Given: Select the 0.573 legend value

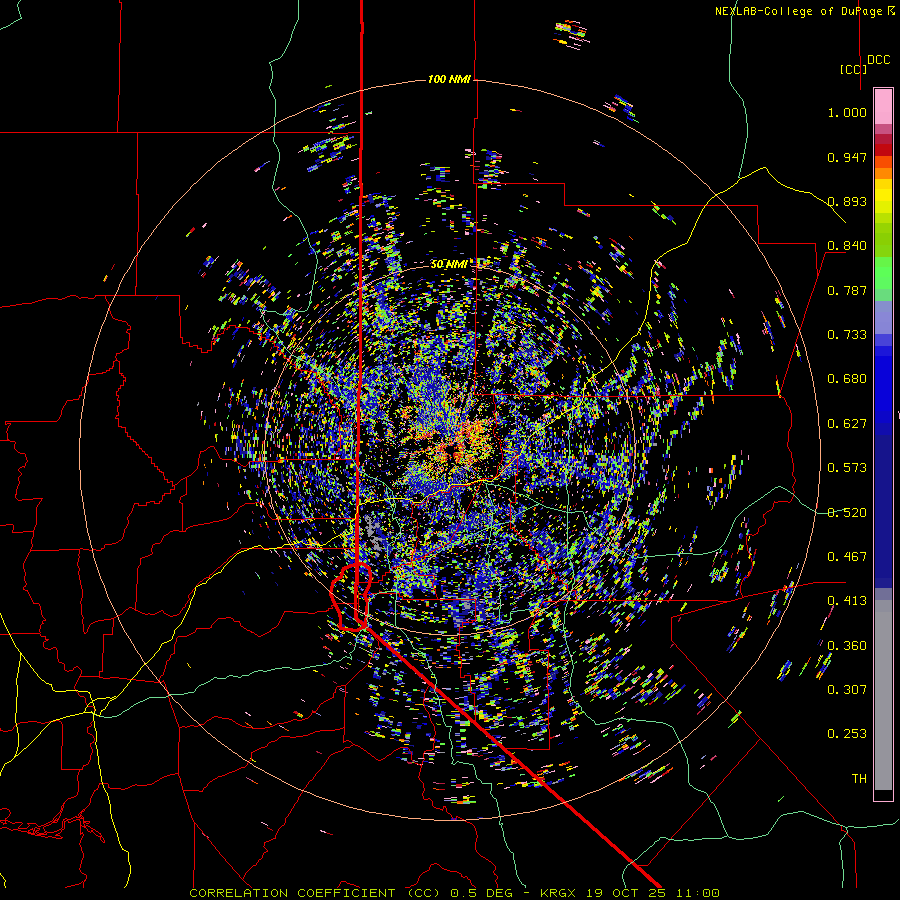Looking at the screenshot, I should pos(847,468).
